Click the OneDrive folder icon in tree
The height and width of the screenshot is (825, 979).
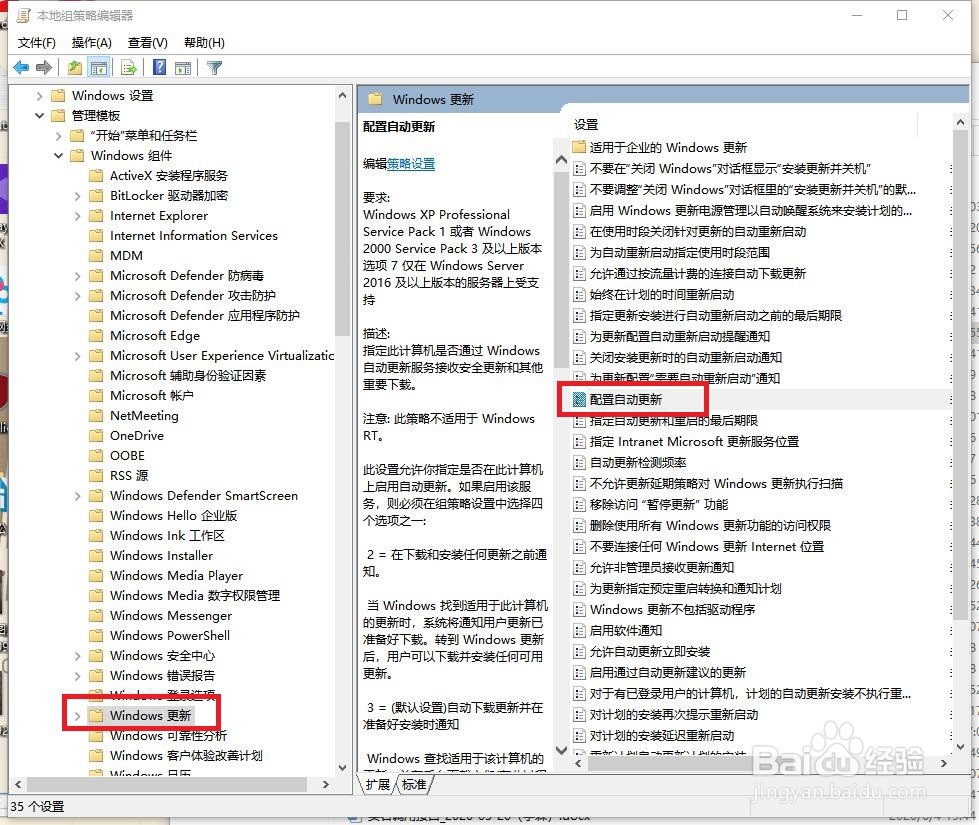tap(96, 435)
